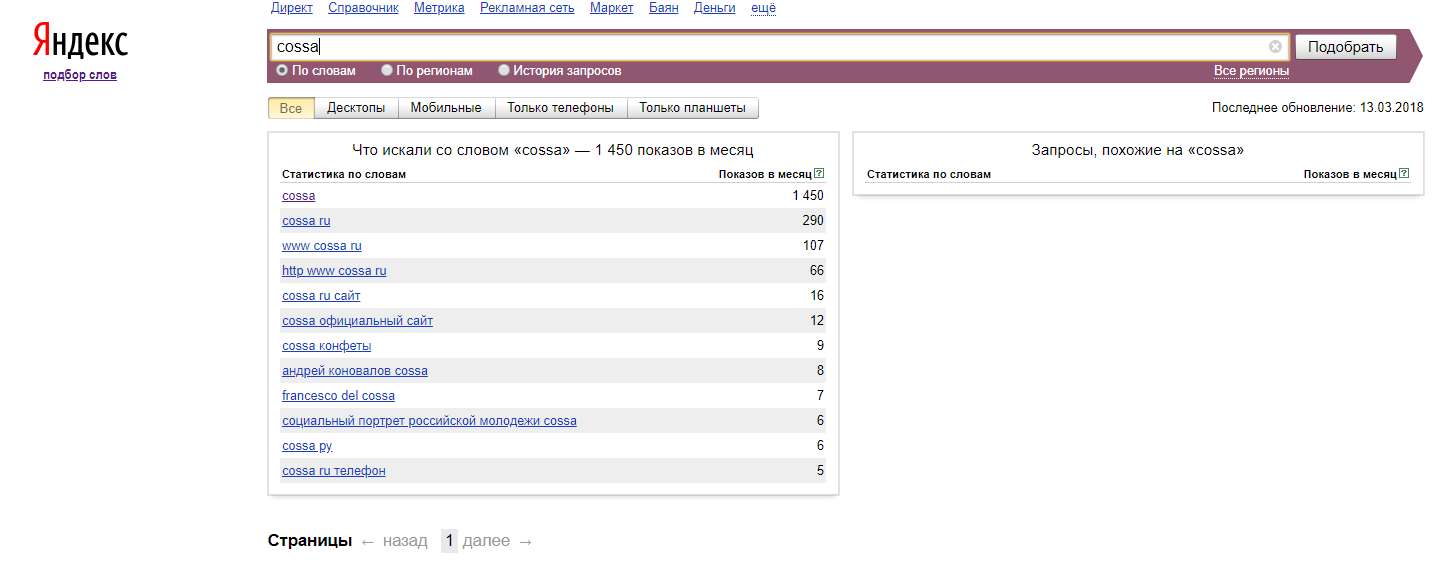The image size is (1433, 563).
Task: Select the 'История запросов' radio button
Action: point(504,71)
